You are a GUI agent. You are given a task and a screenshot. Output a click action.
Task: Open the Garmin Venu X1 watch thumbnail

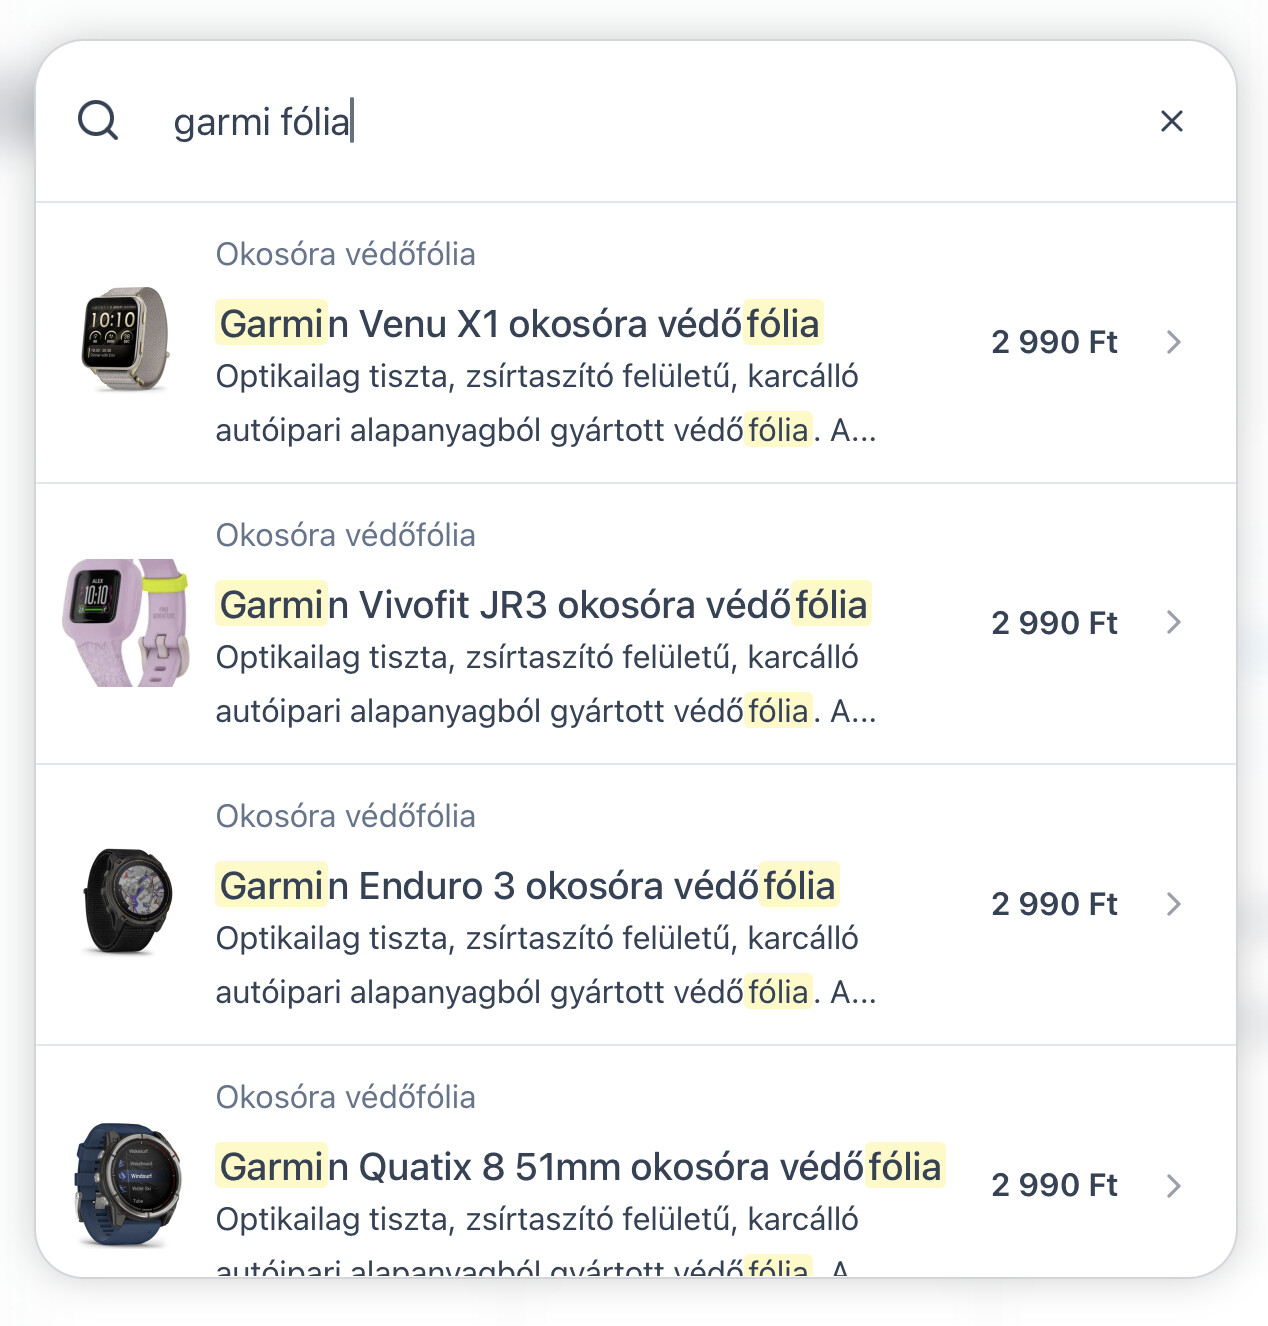(x=126, y=341)
